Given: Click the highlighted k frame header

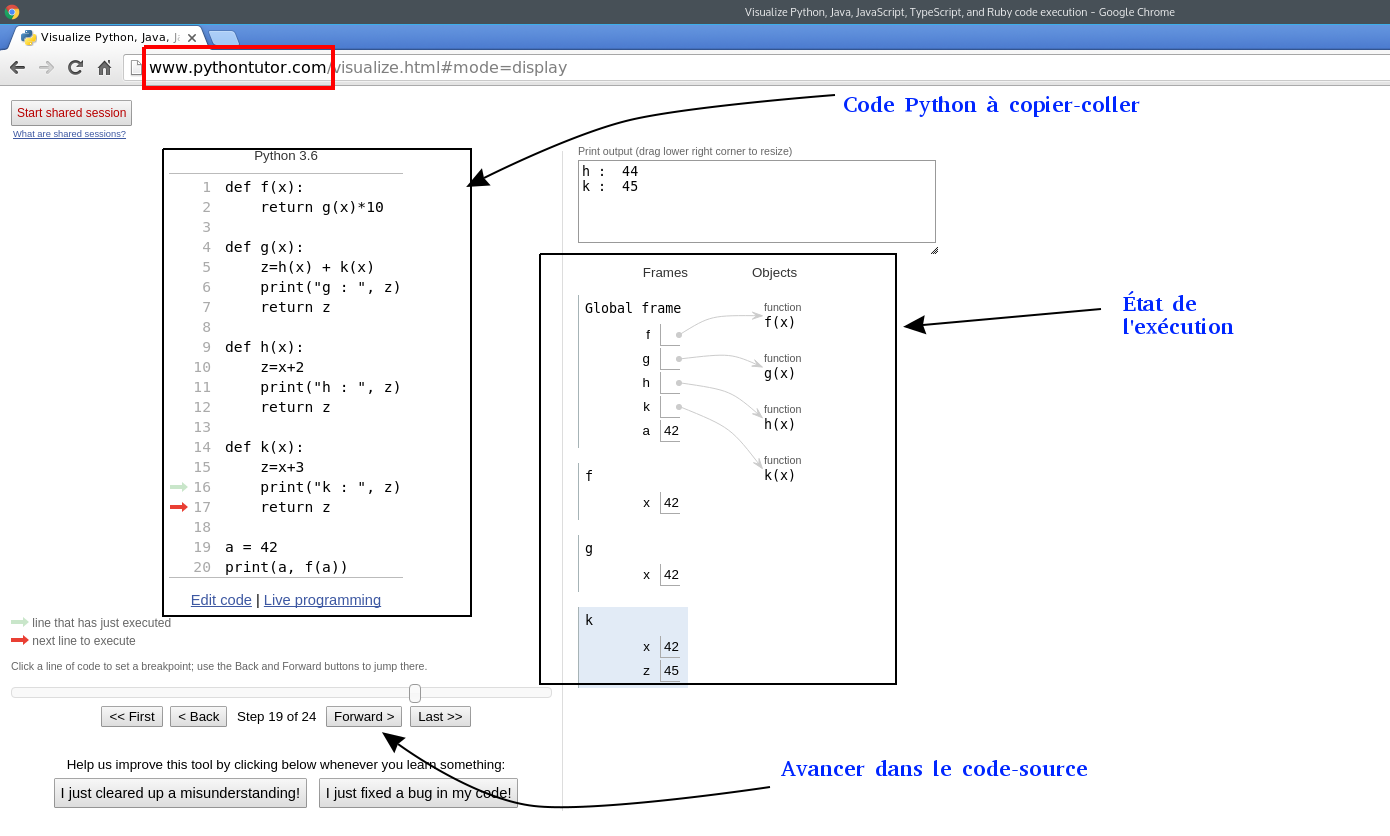Looking at the screenshot, I should 589,620.
